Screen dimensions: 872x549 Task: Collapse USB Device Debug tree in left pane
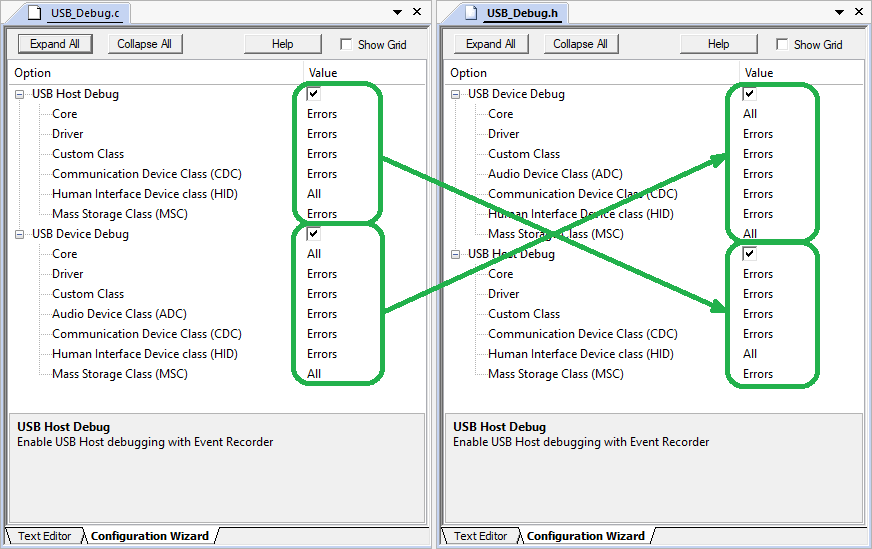click(x=21, y=234)
